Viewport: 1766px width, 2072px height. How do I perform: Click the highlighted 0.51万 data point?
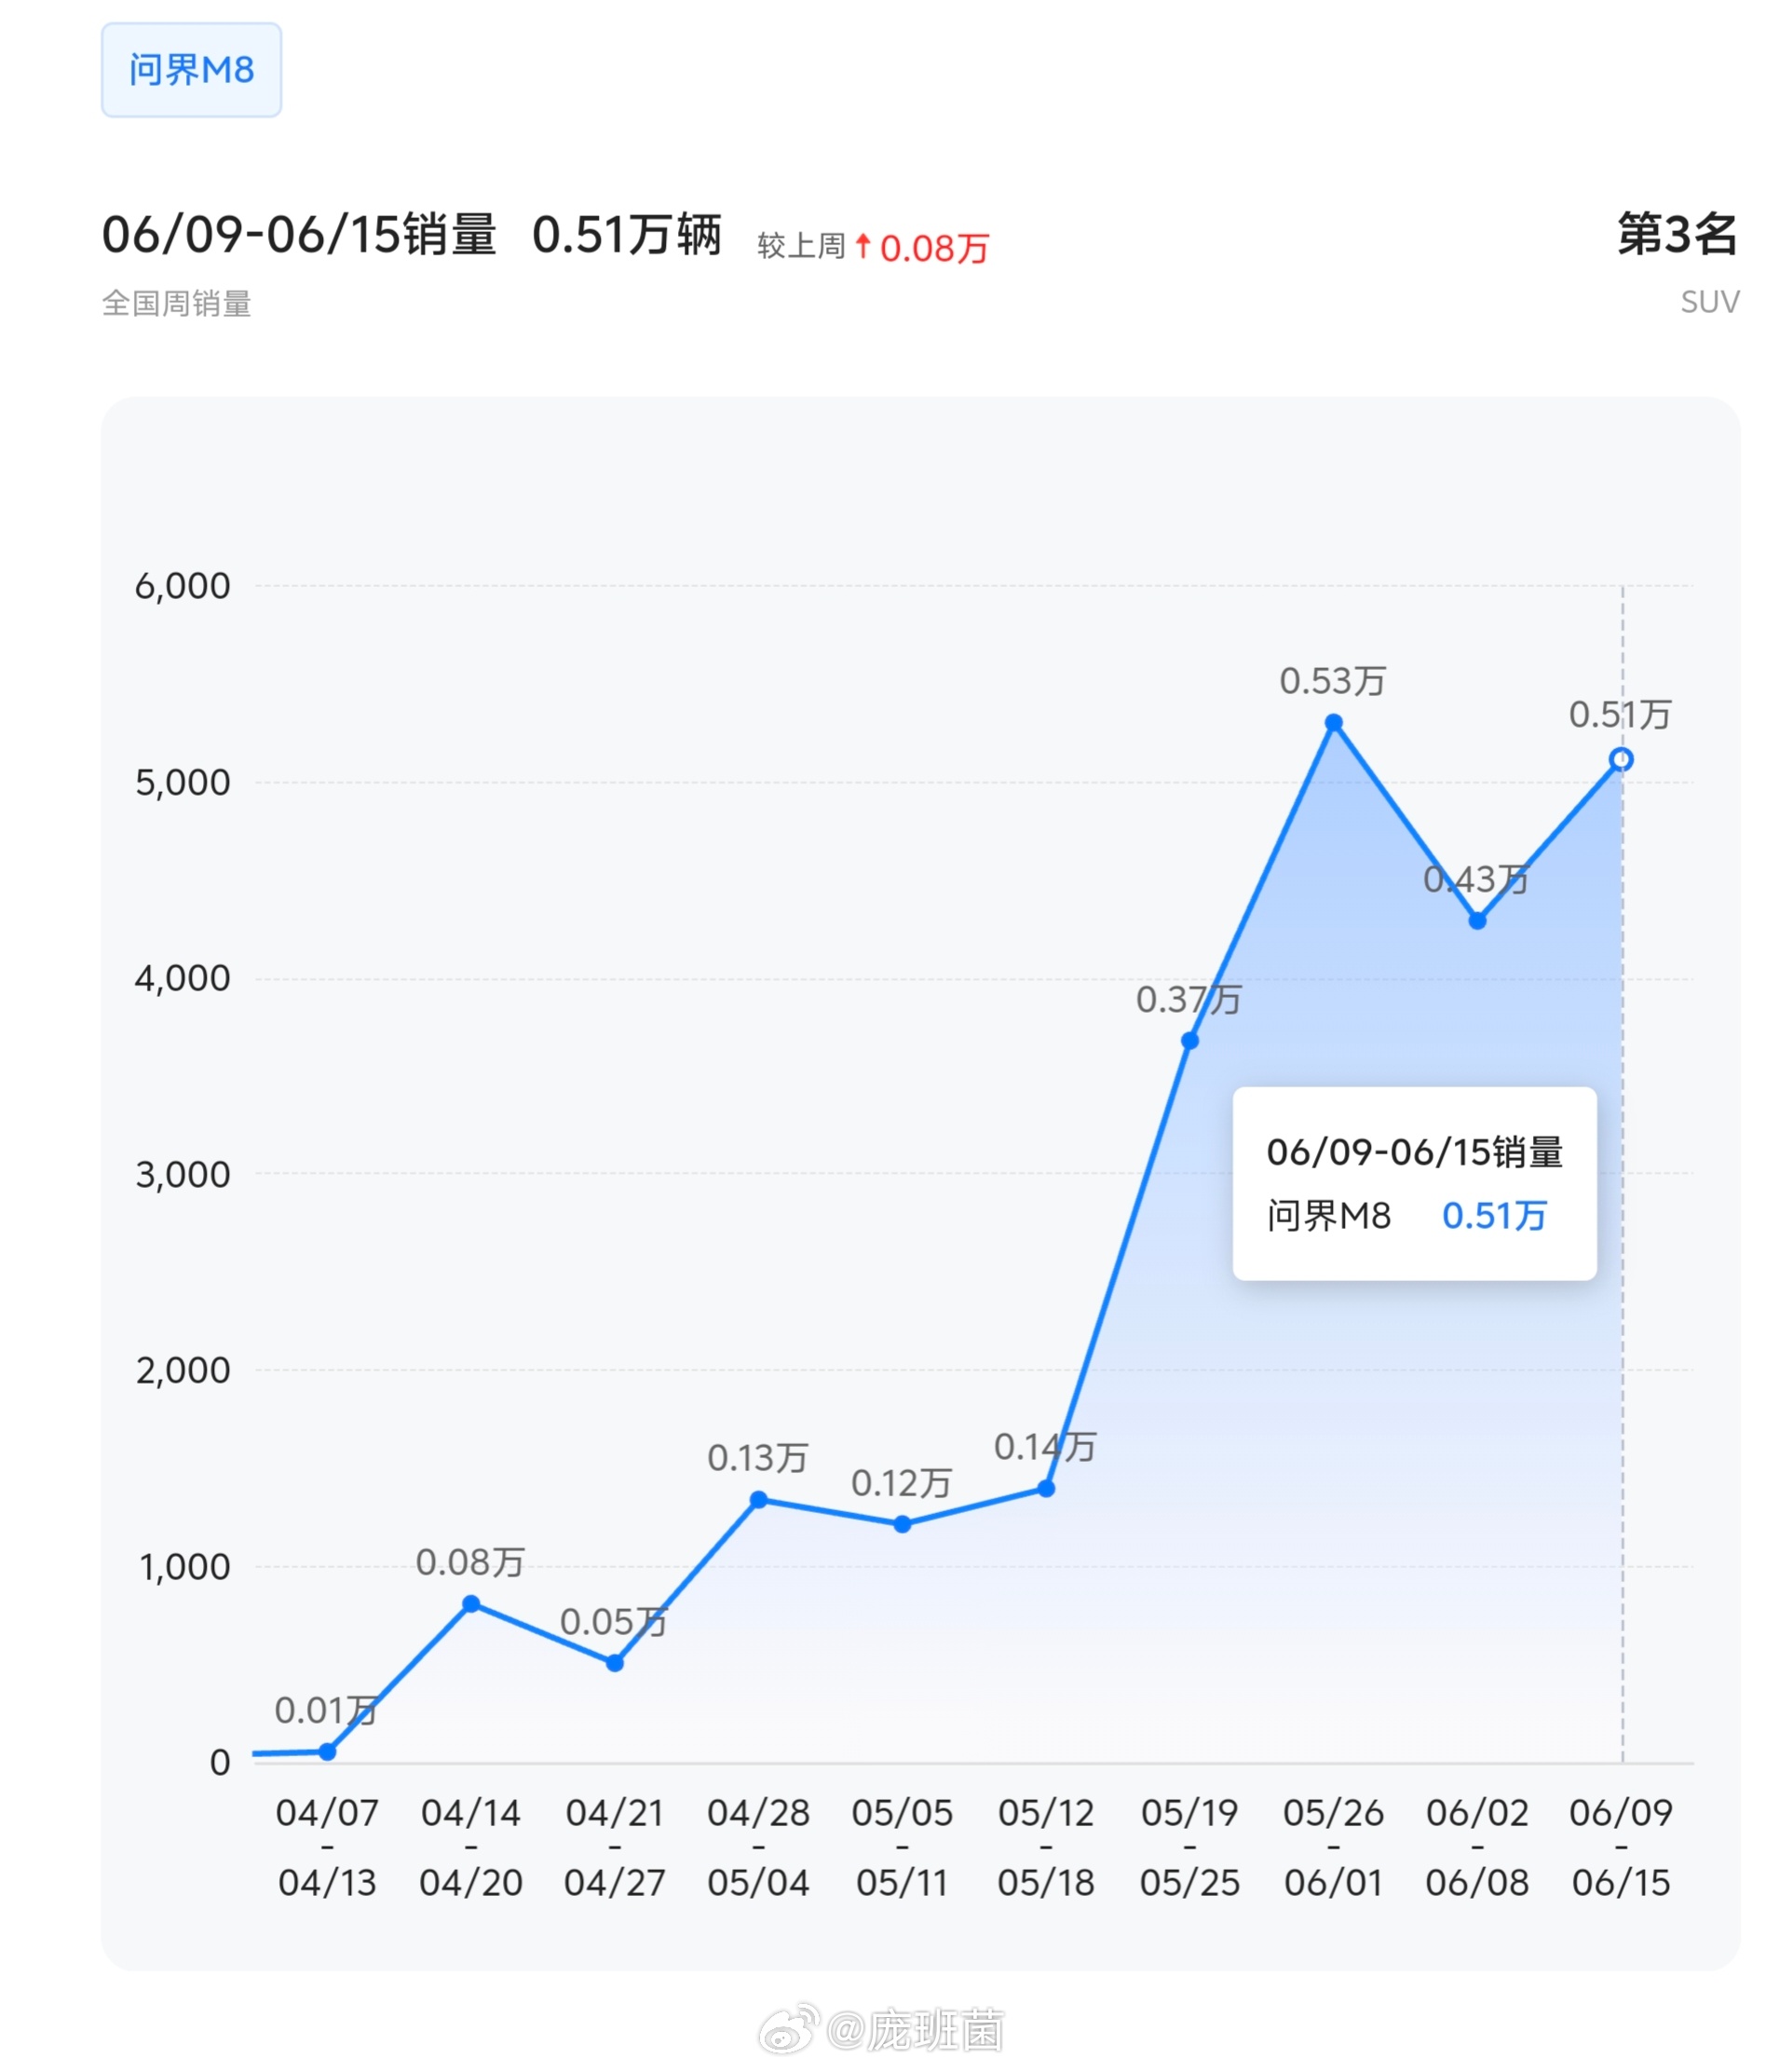(1621, 760)
